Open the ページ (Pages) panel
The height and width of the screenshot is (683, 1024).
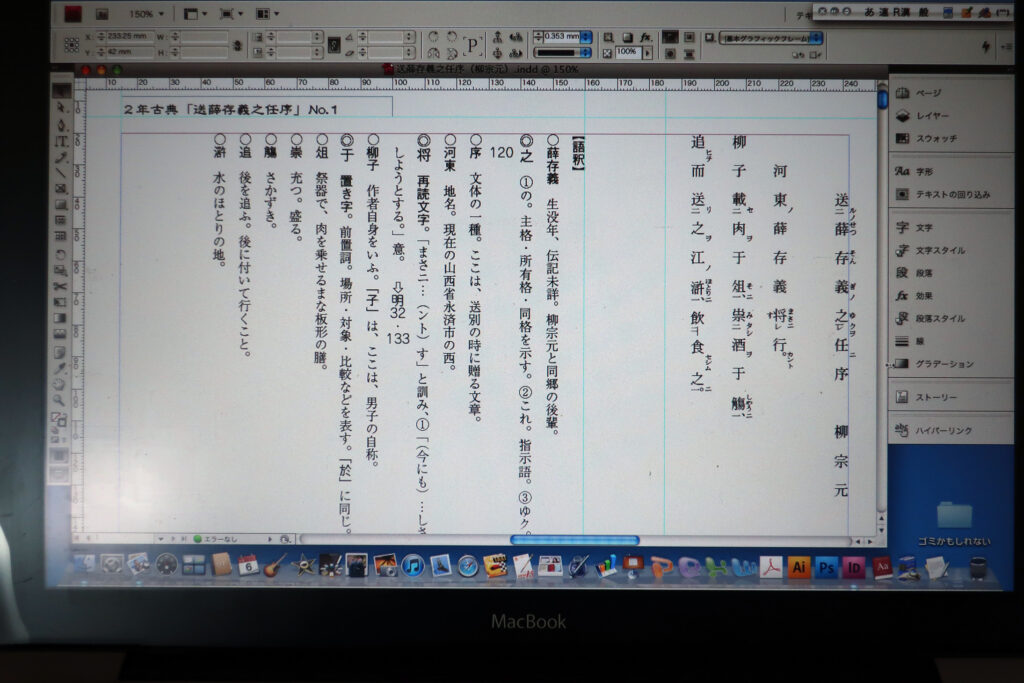pos(928,92)
